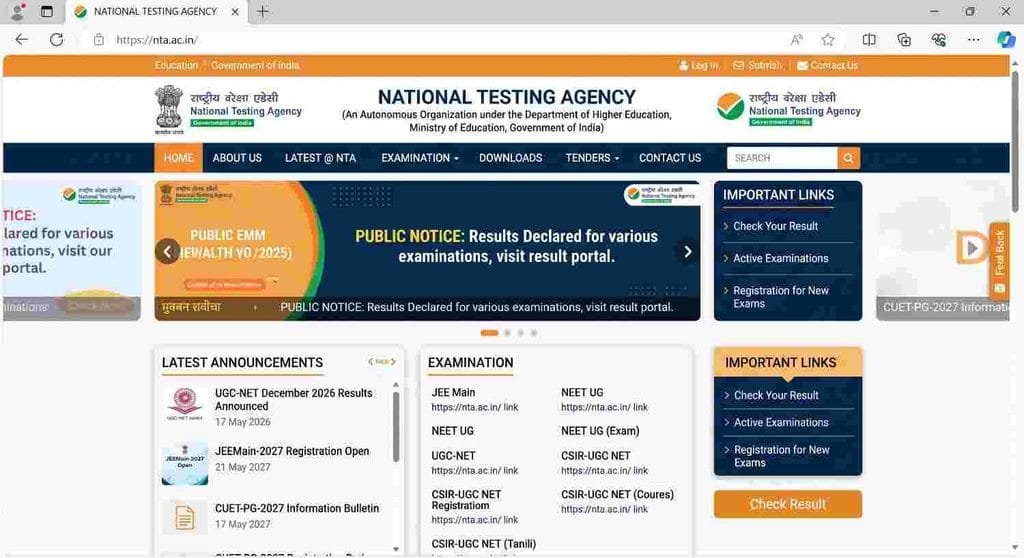Click Education link in orange bar
This screenshot has height=558, width=1024.
[x=176, y=65]
